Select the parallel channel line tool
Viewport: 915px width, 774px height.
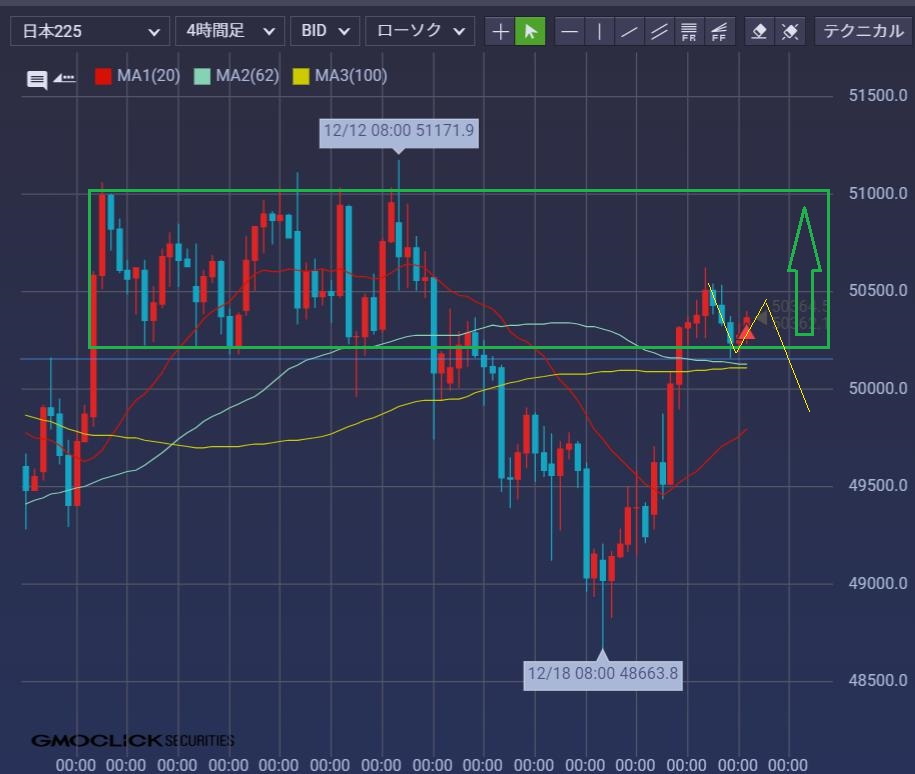pos(658,31)
